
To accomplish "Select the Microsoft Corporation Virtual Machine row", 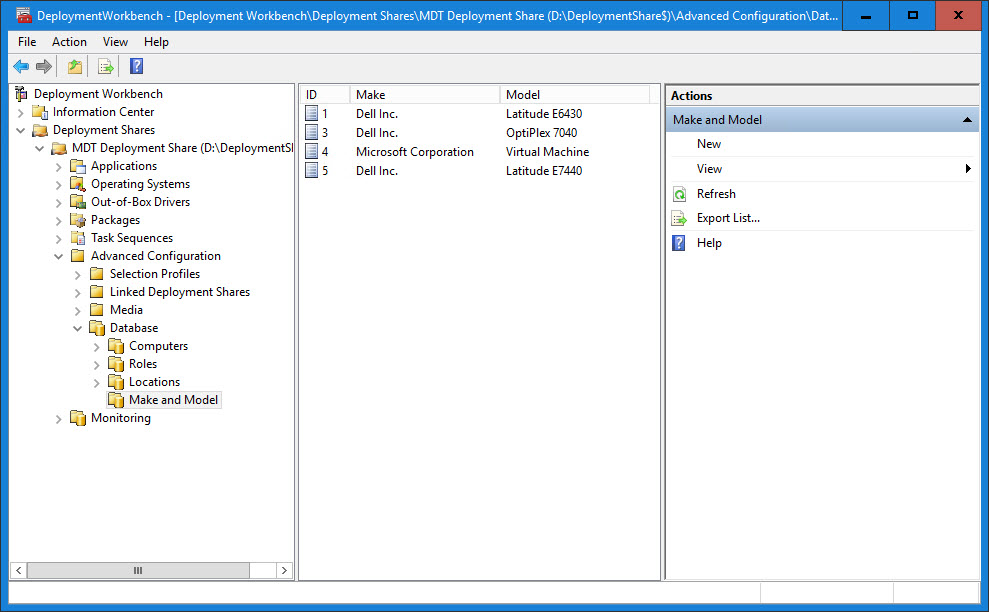I will [x=414, y=152].
